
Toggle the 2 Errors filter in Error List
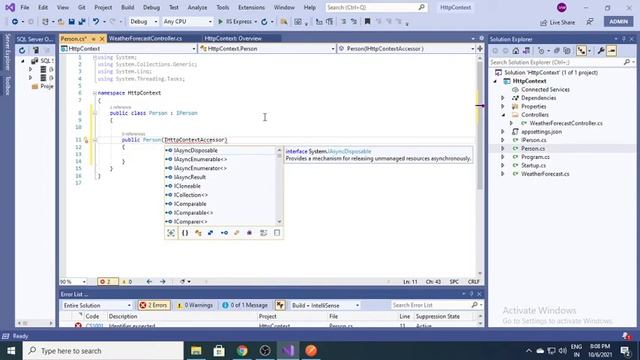(x=153, y=305)
